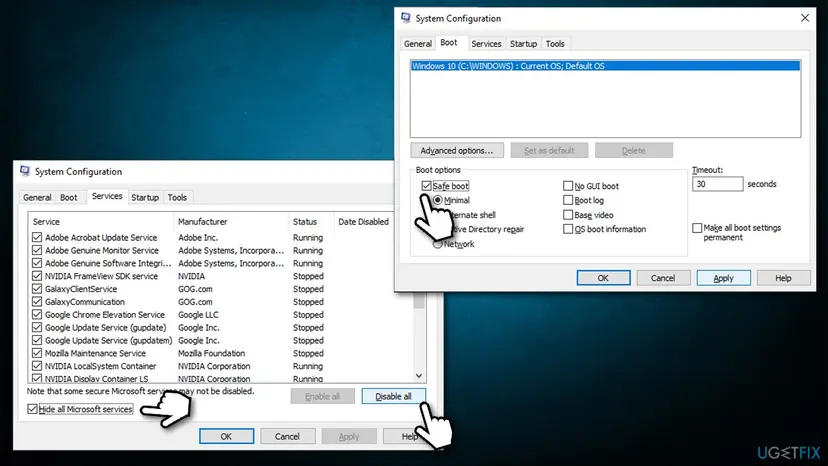Select the Network safe boot radio

click(x=438, y=244)
